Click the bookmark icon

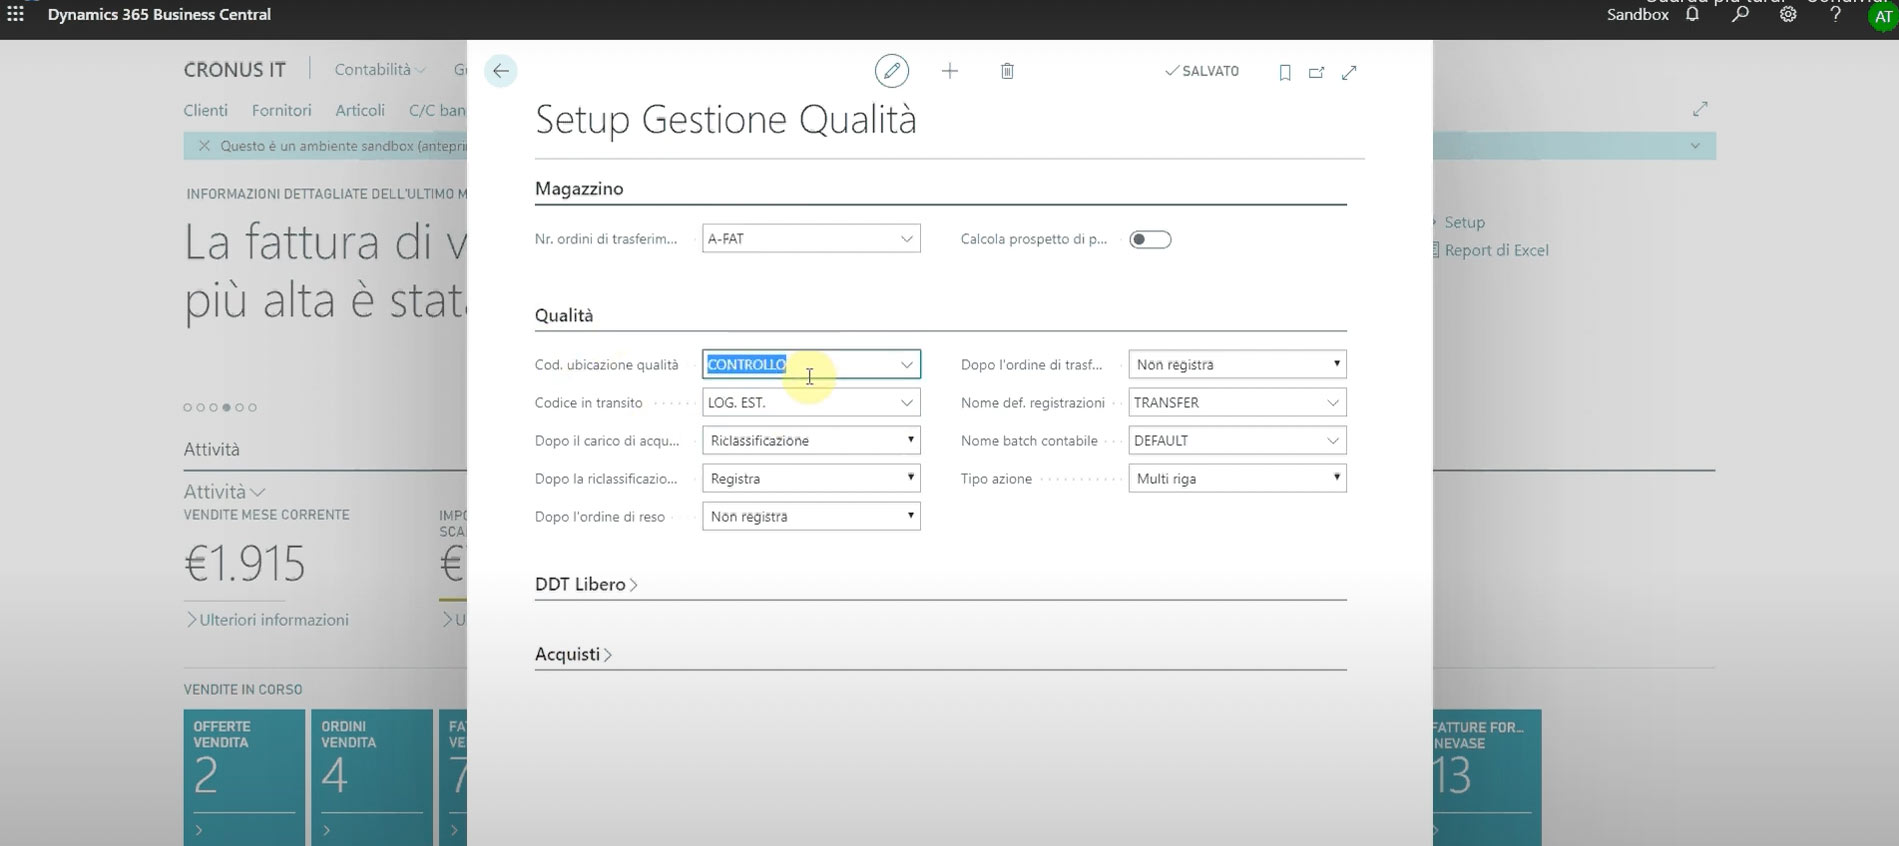pos(1285,72)
